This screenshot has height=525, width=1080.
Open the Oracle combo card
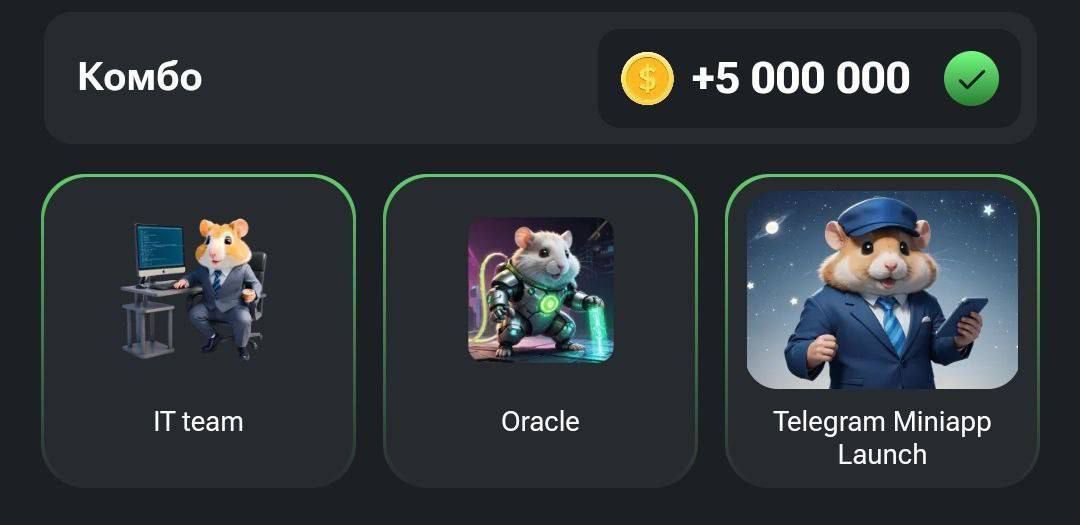tap(541, 331)
